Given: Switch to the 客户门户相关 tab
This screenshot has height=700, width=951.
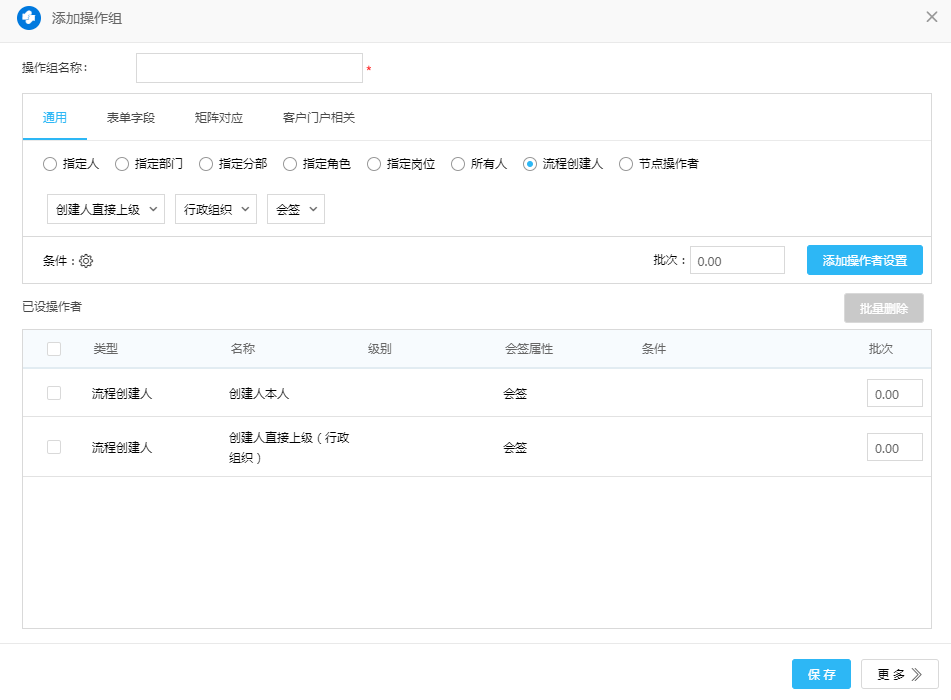Looking at the screenshot, I should tap(319, 118).
